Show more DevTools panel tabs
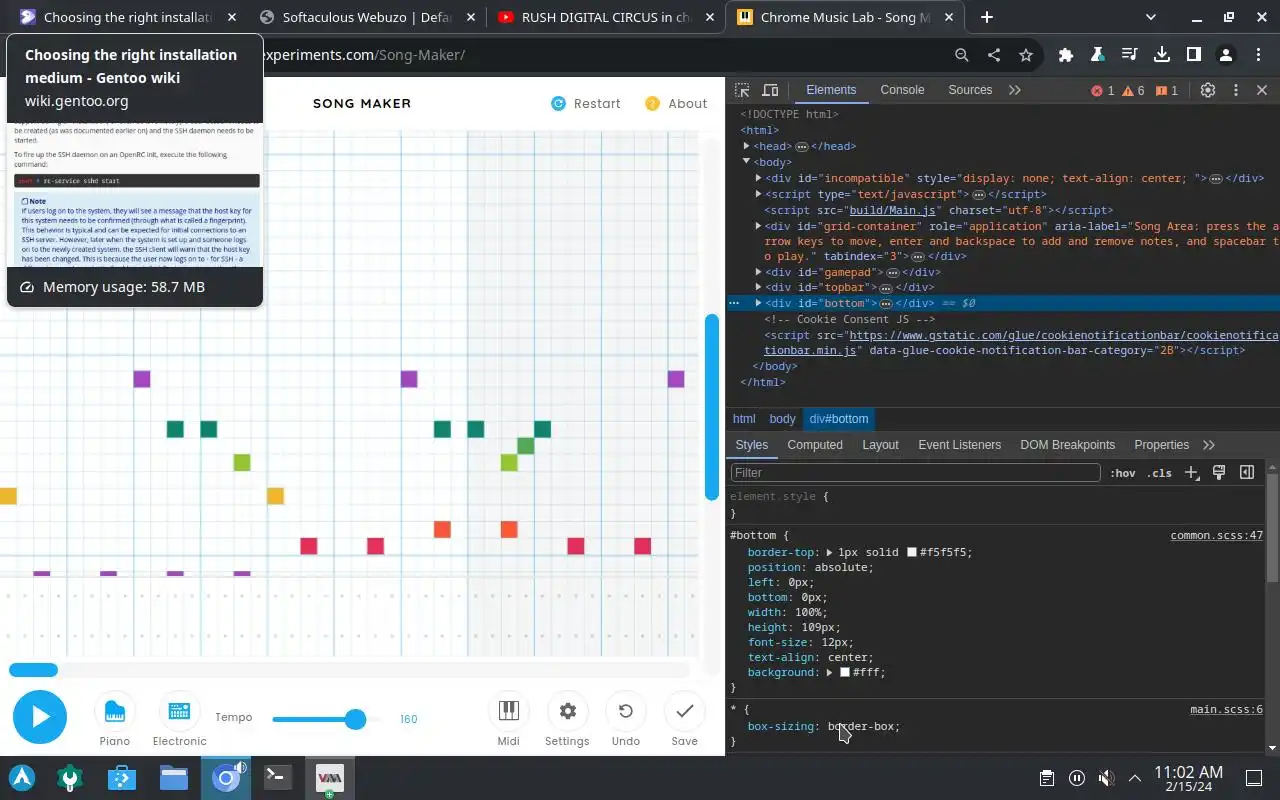Viewport: 1280px width, 800px height. pyautogui.click(x=1015, y=90)
